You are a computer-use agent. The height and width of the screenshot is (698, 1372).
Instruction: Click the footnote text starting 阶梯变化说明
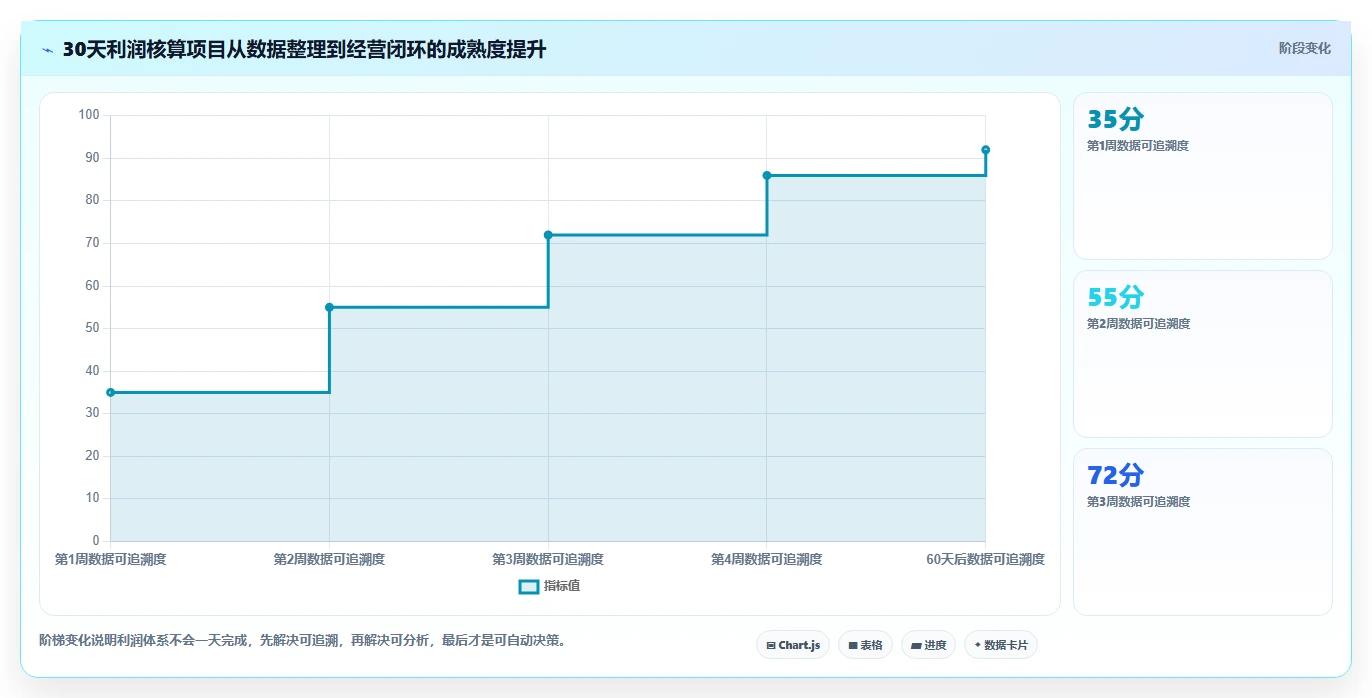click(305, 640)
